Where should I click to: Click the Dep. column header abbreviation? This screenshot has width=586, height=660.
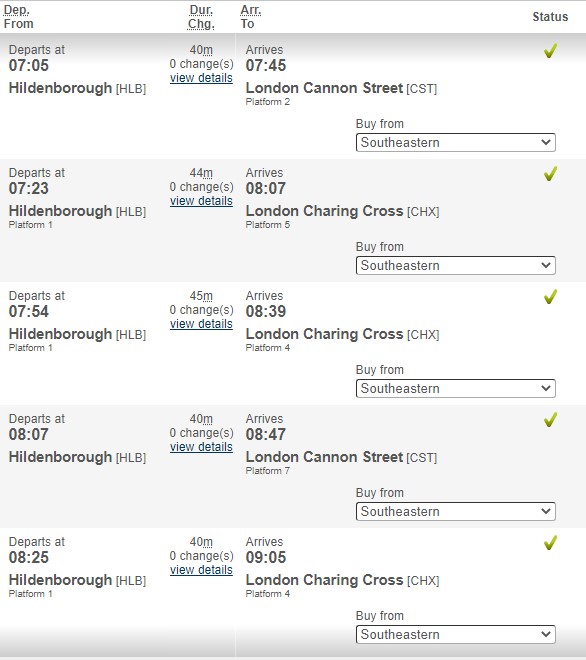click(16, 10)
